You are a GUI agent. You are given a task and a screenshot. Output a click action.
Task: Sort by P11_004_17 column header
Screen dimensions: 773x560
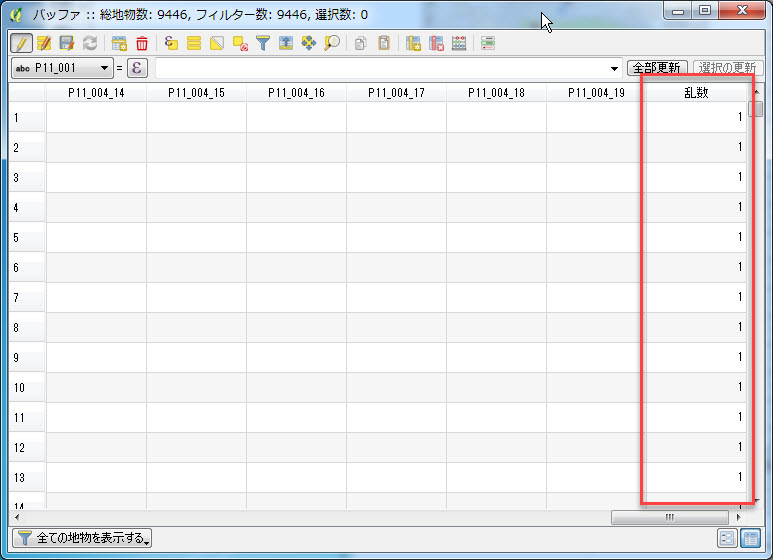click(396, 93)
